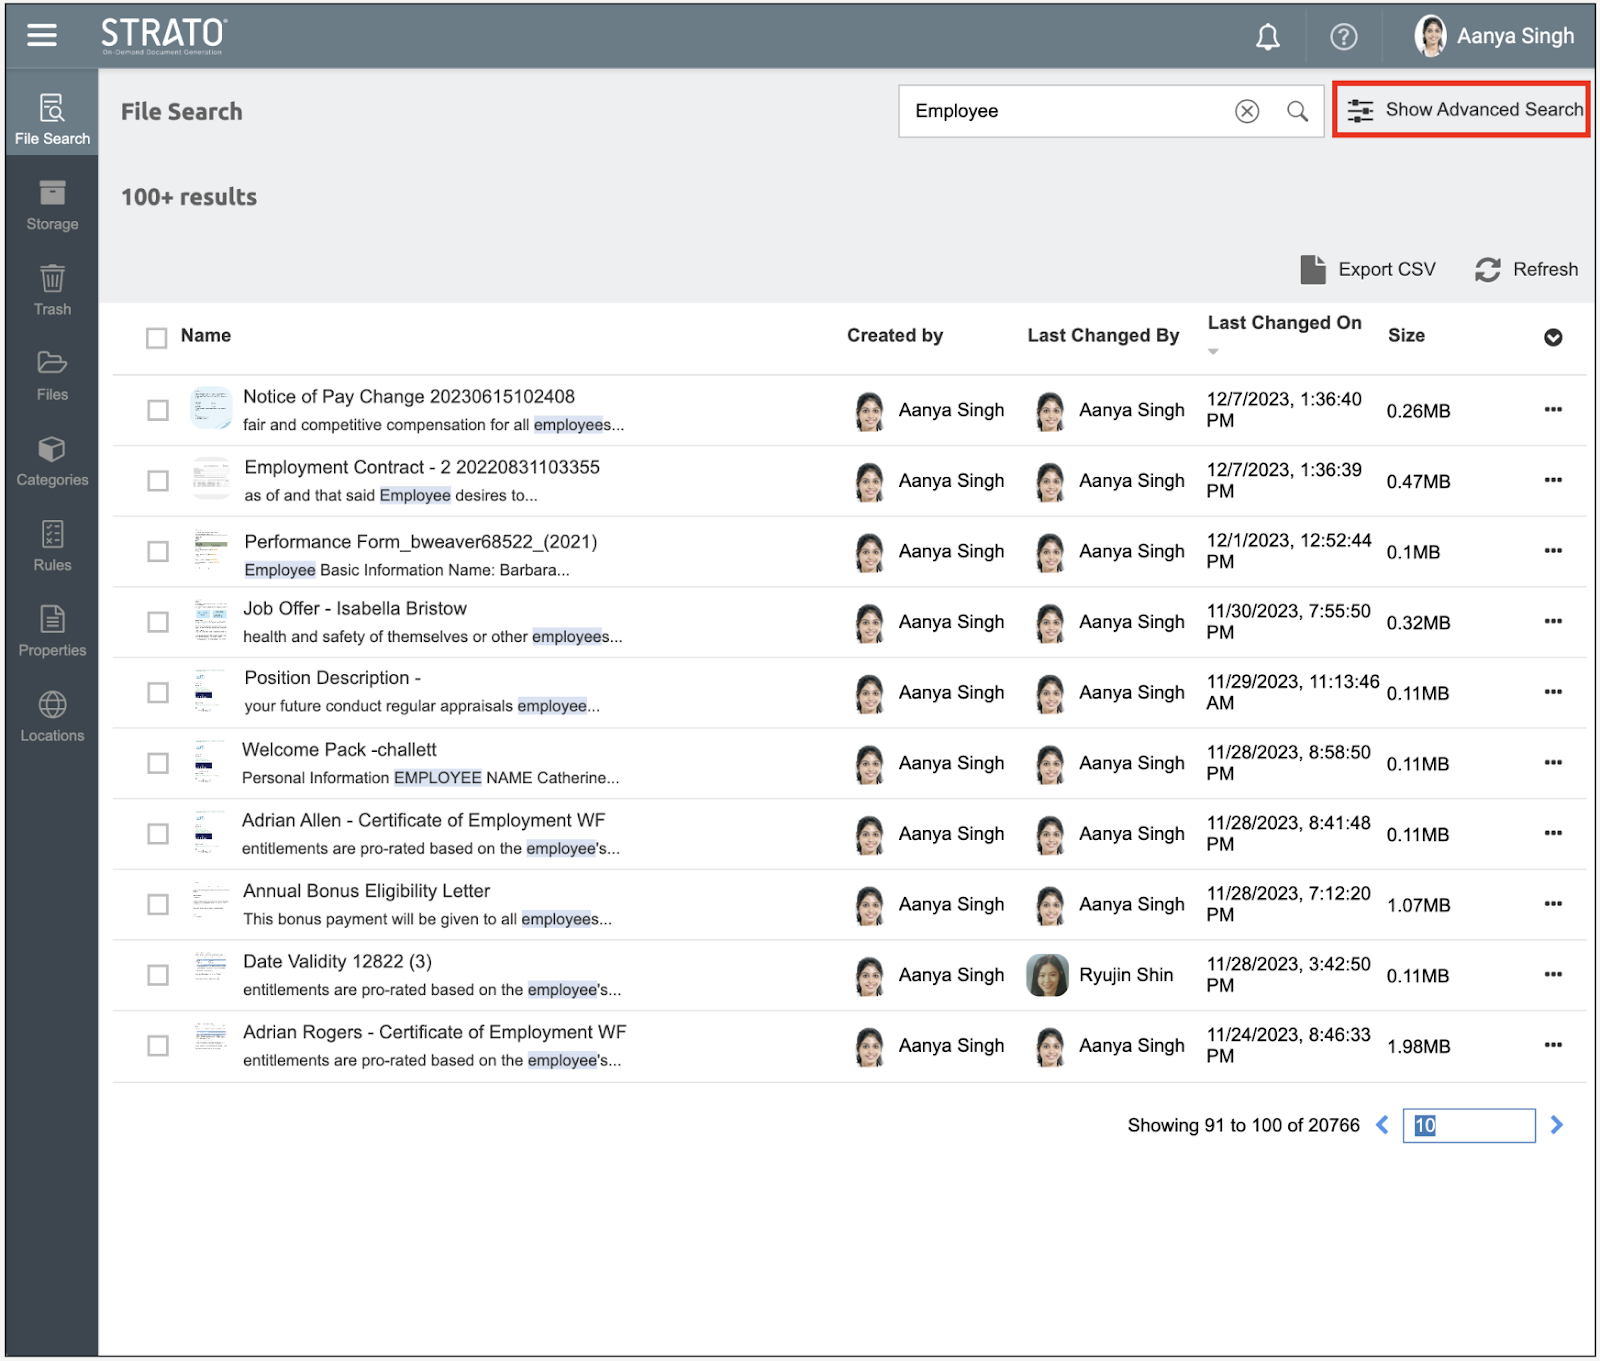Image resolution: width=1600 pixels, height=1361 pixels.
Task: Sort by Last Changed On column
Action: tap(1284, 323)
